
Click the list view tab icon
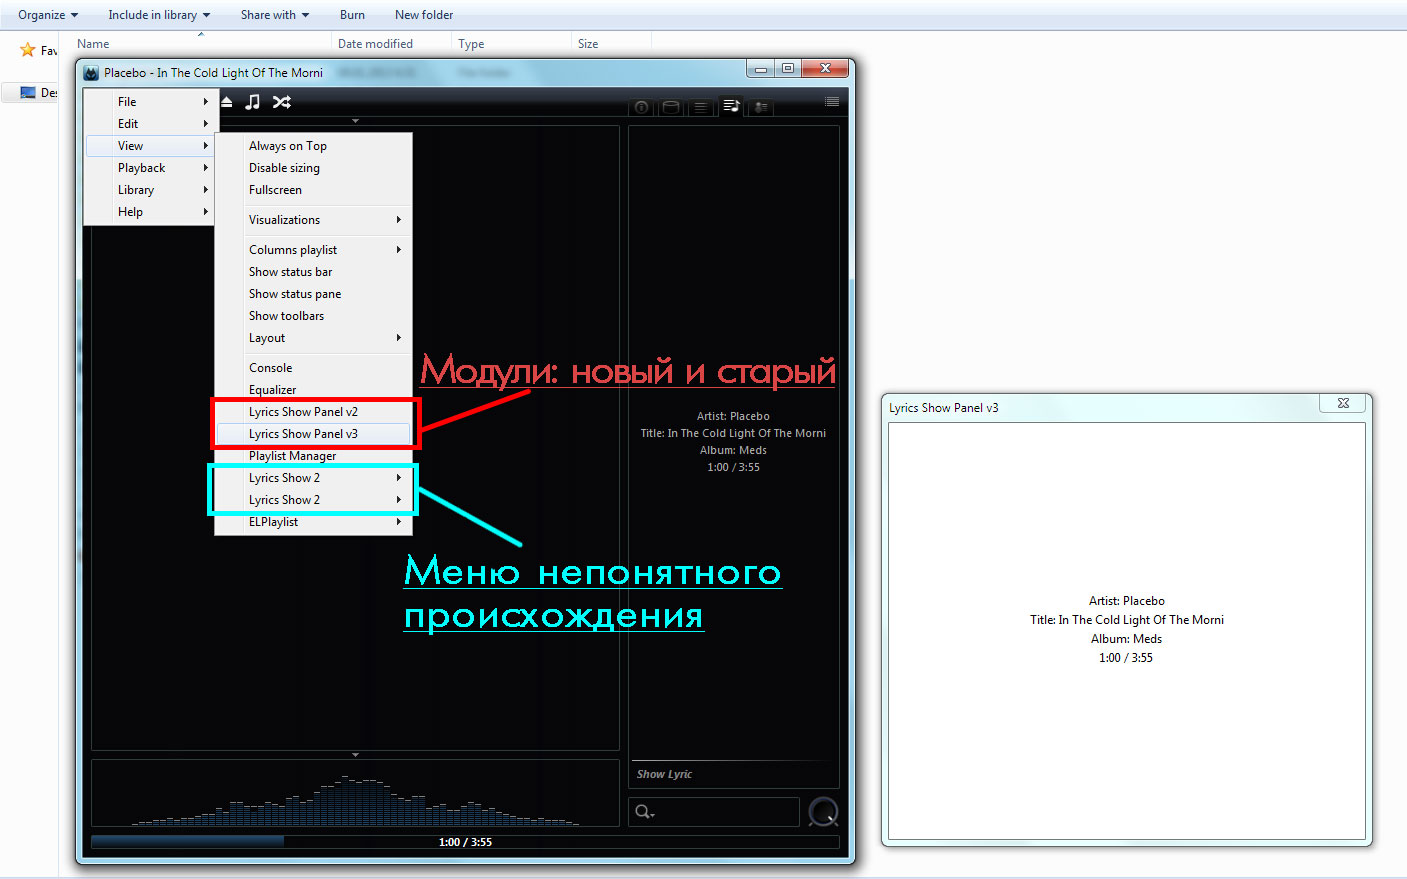pos(701,107)
